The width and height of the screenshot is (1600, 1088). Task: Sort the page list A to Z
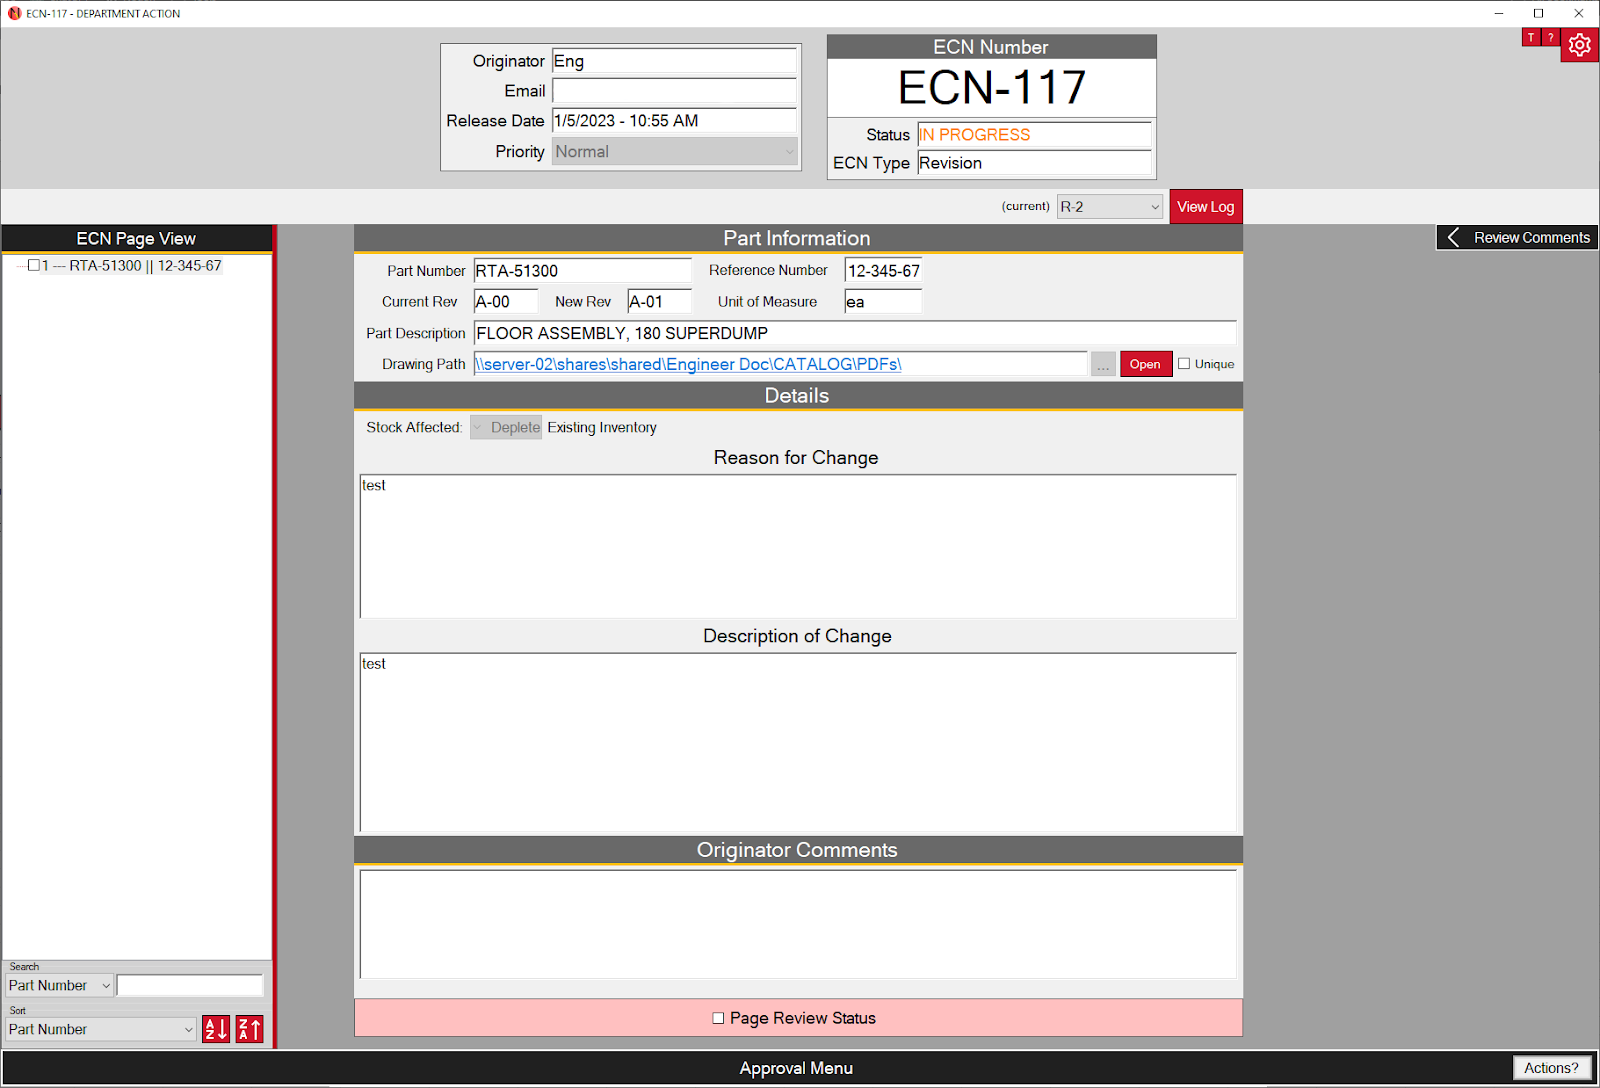pos(216,1029)
